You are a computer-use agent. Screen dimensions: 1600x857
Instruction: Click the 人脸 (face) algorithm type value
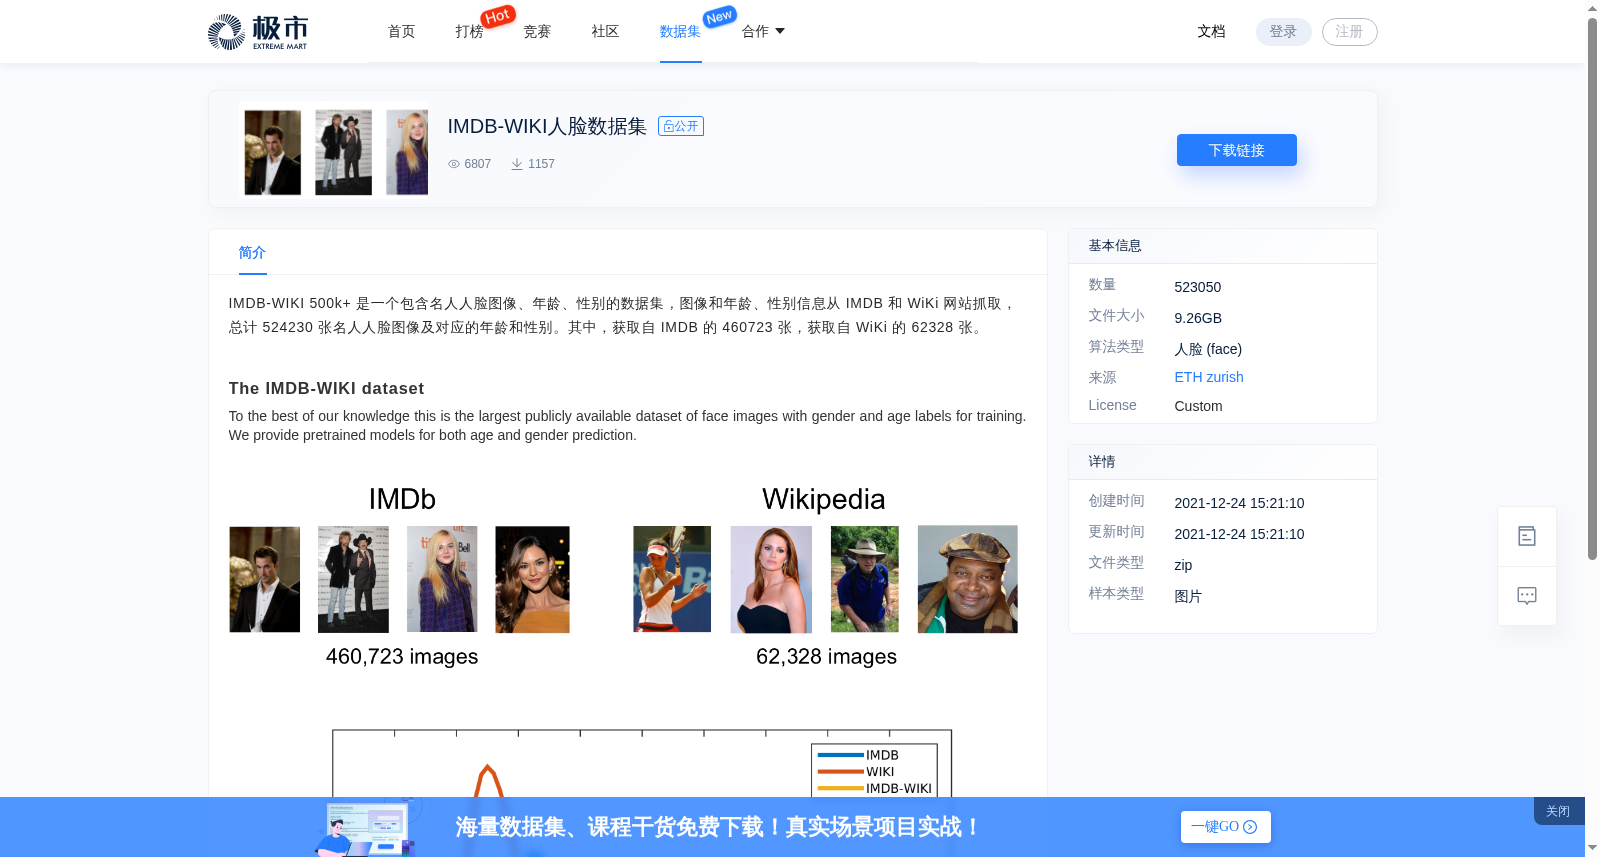pyautogui.click(x=1208, y=349)
